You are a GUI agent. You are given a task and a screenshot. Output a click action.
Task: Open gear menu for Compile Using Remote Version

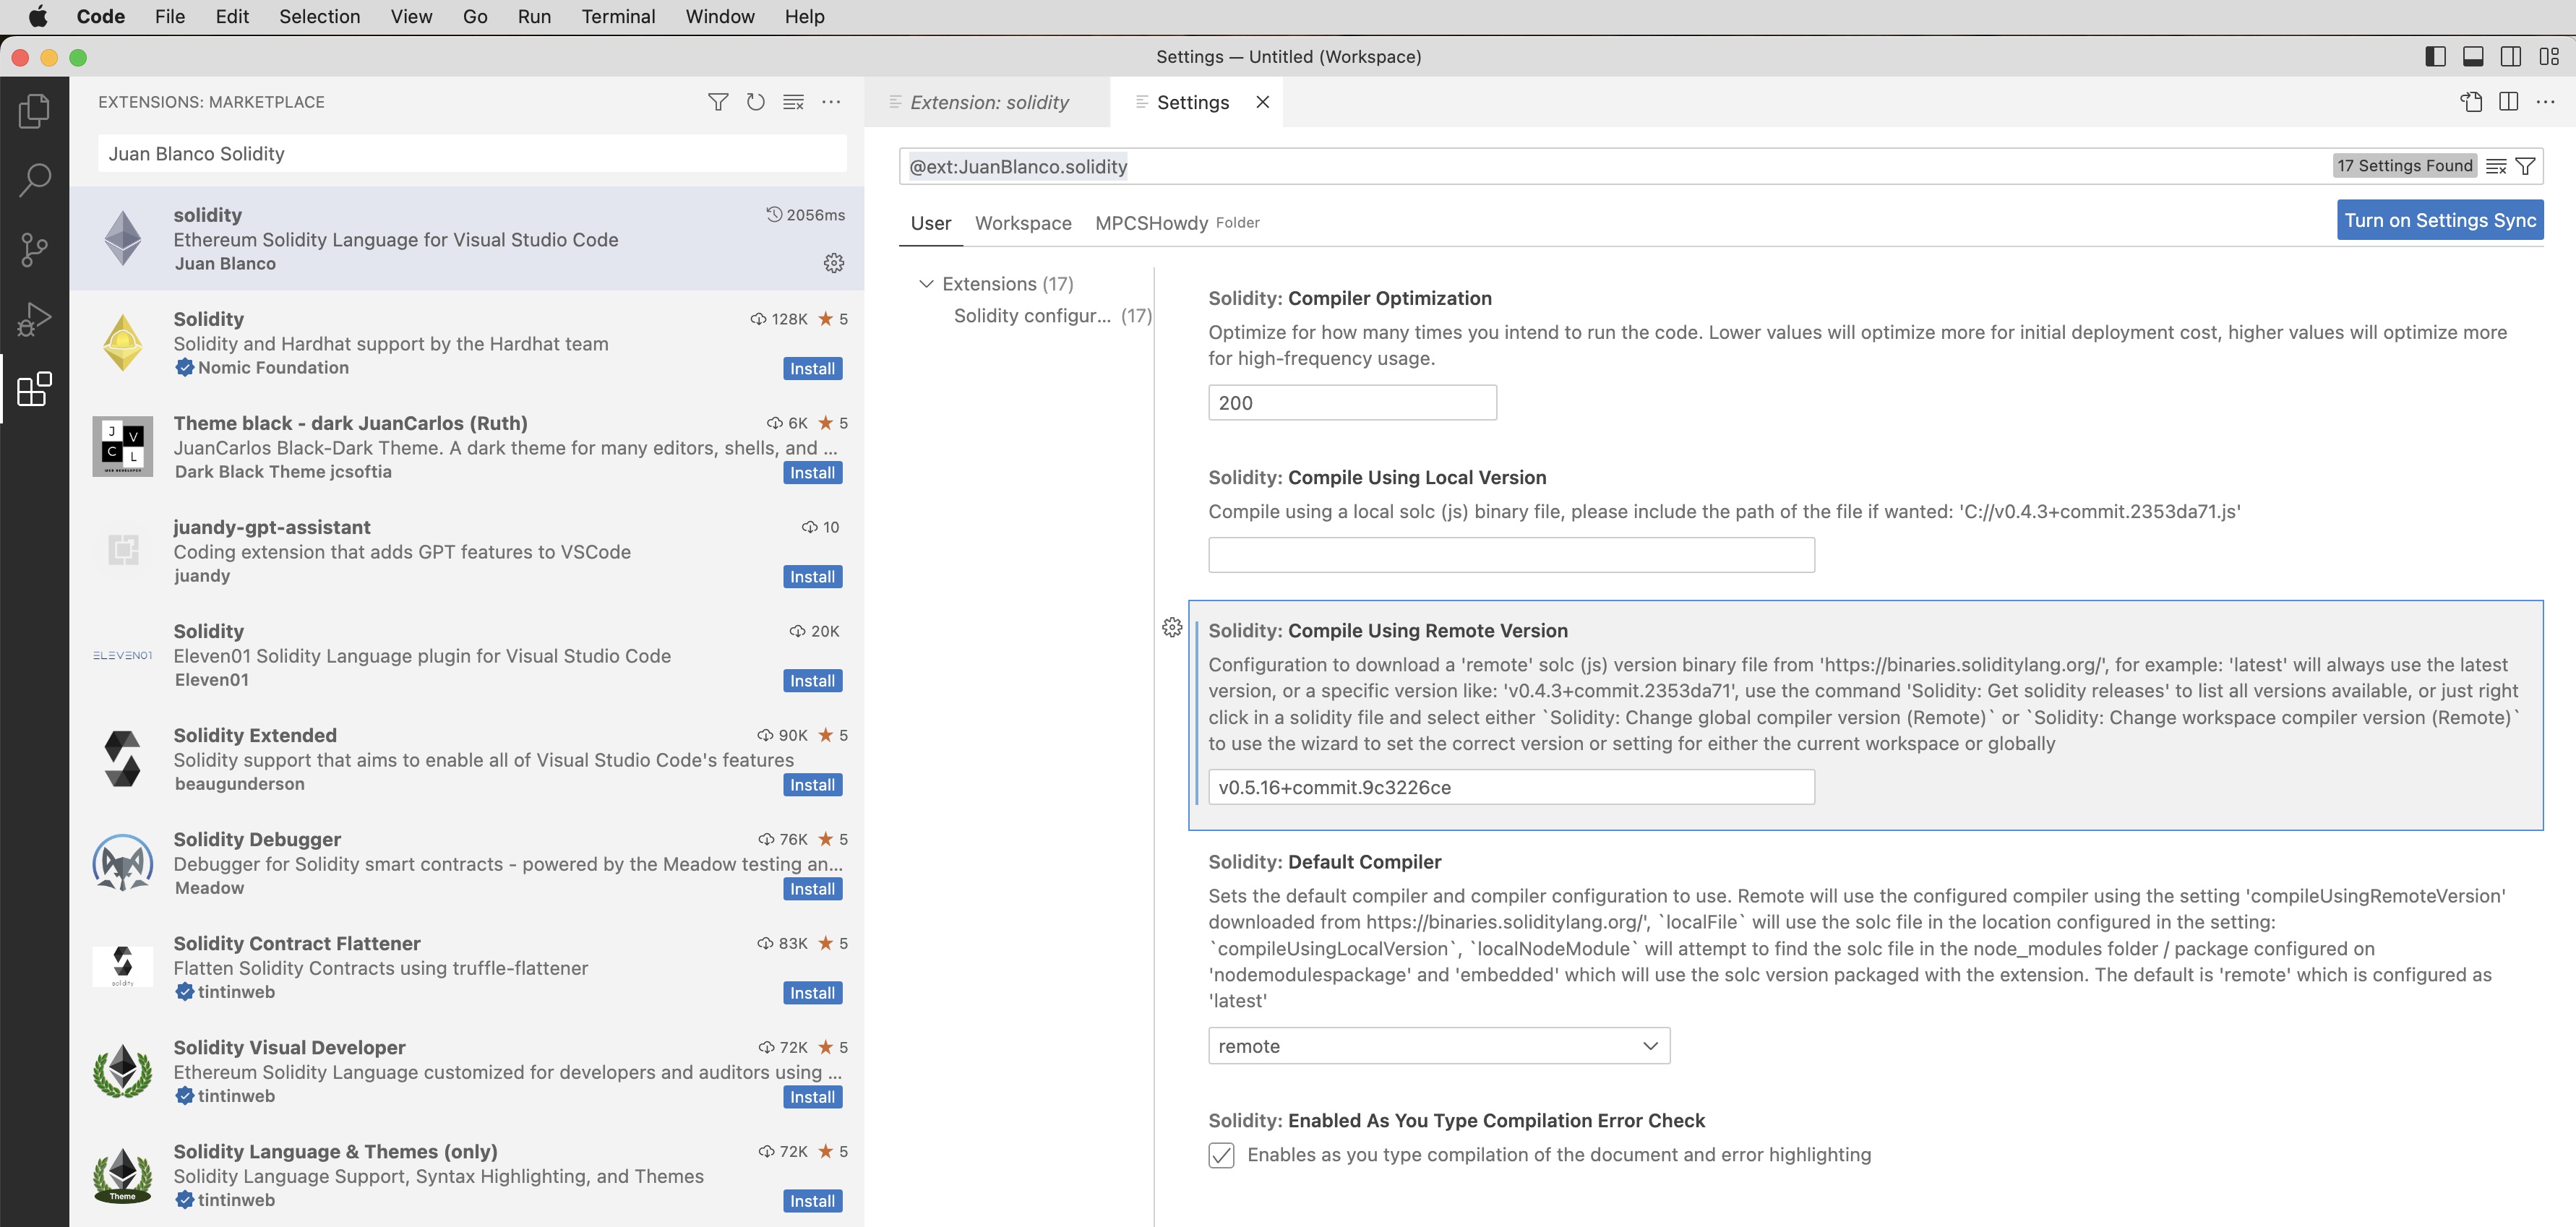click(1172, 628)
